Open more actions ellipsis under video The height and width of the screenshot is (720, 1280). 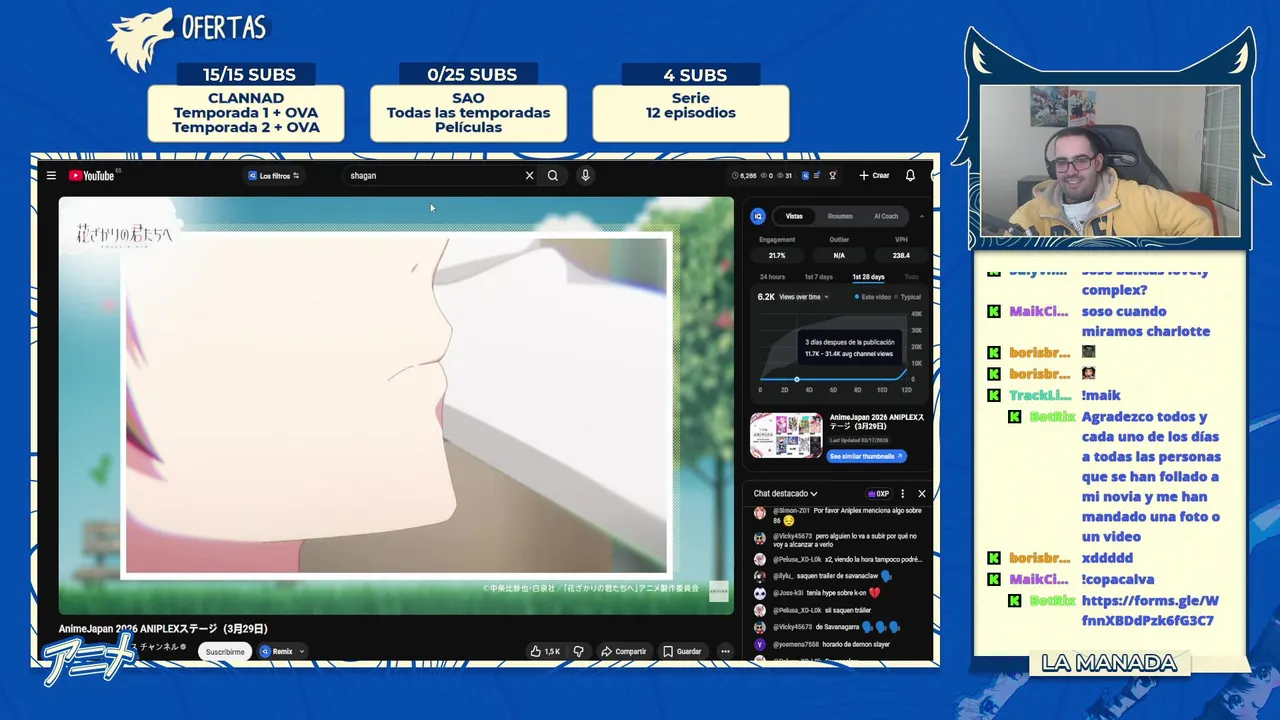coord(725,651)
